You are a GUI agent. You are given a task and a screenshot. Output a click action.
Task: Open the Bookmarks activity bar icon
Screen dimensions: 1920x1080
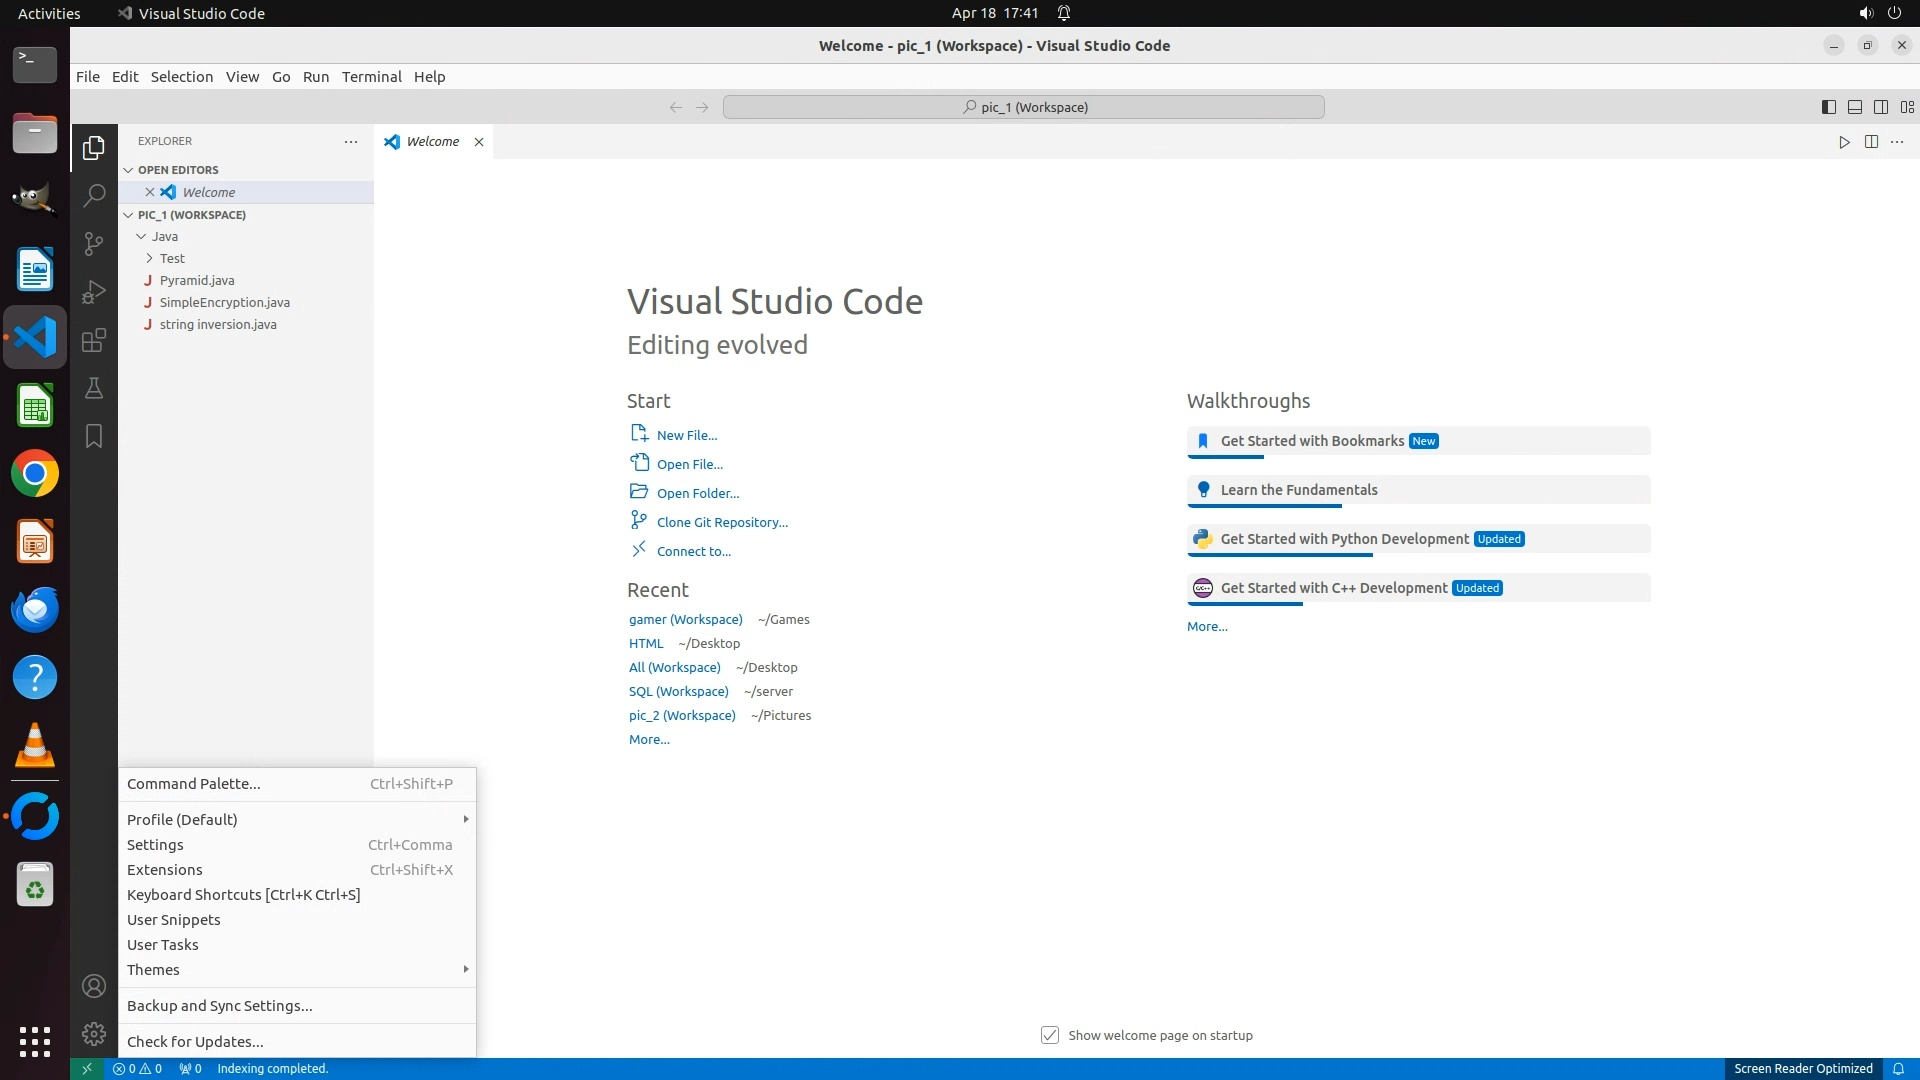[94, 436]
